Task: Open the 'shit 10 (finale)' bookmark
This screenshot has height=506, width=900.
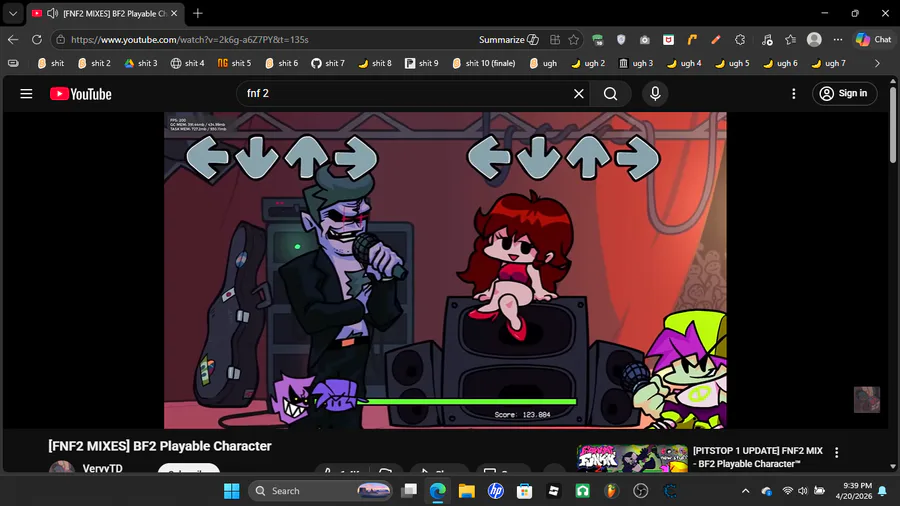Action: tap(483, 63)
